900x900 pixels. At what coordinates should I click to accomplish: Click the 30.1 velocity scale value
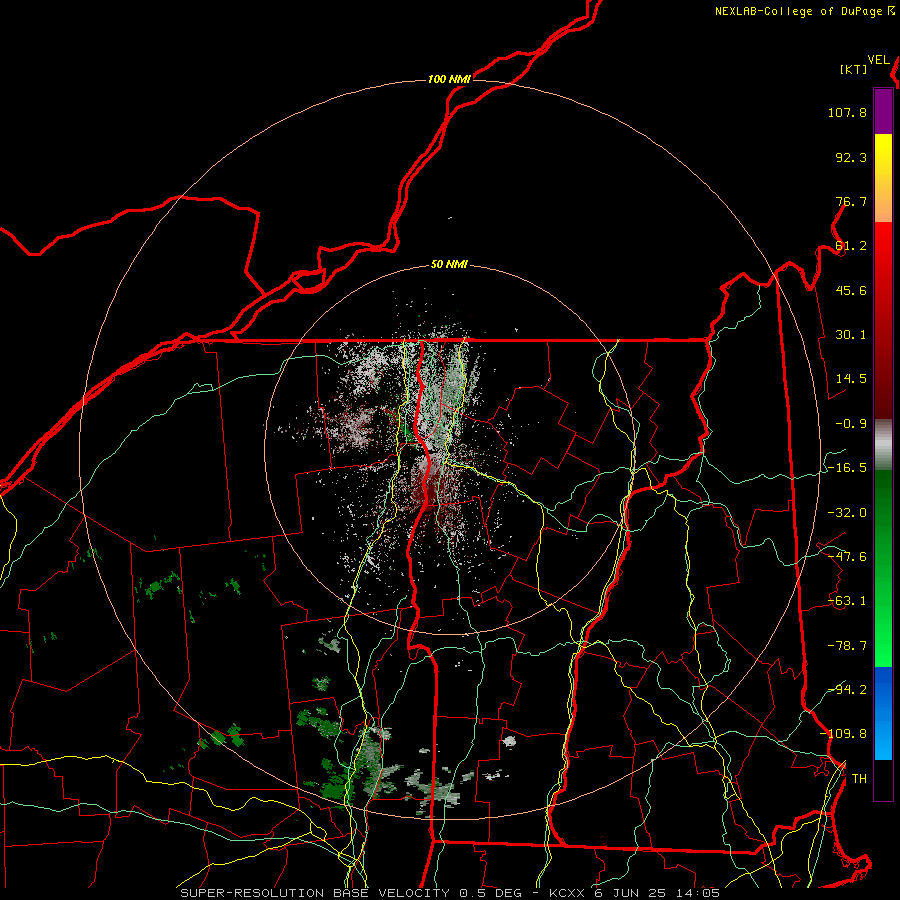tap(851, 335)
